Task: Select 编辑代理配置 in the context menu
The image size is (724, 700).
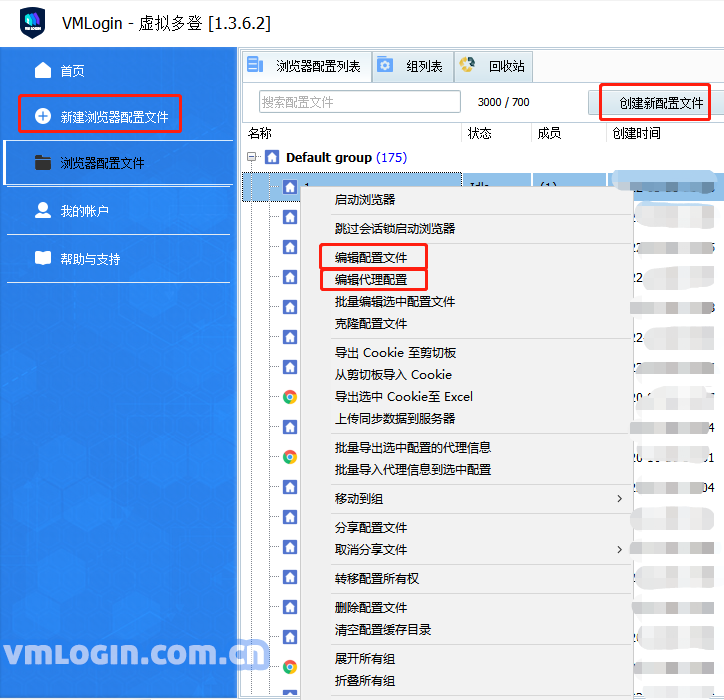Action: click(371, 280)
